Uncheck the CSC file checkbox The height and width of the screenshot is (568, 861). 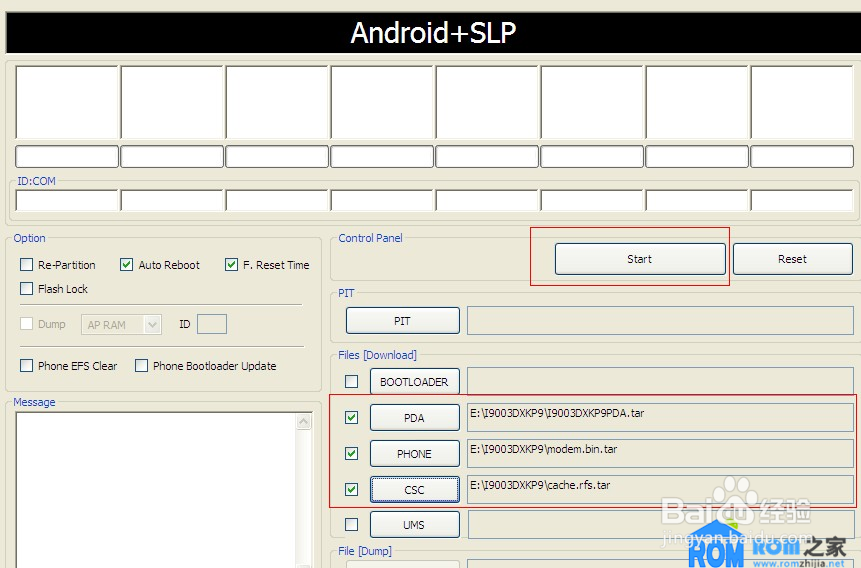(x=351, y=489)
